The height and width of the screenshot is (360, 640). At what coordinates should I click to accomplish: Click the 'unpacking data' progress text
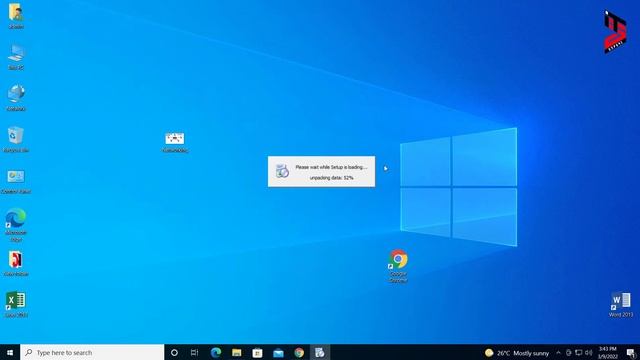(x=331, y=178)
